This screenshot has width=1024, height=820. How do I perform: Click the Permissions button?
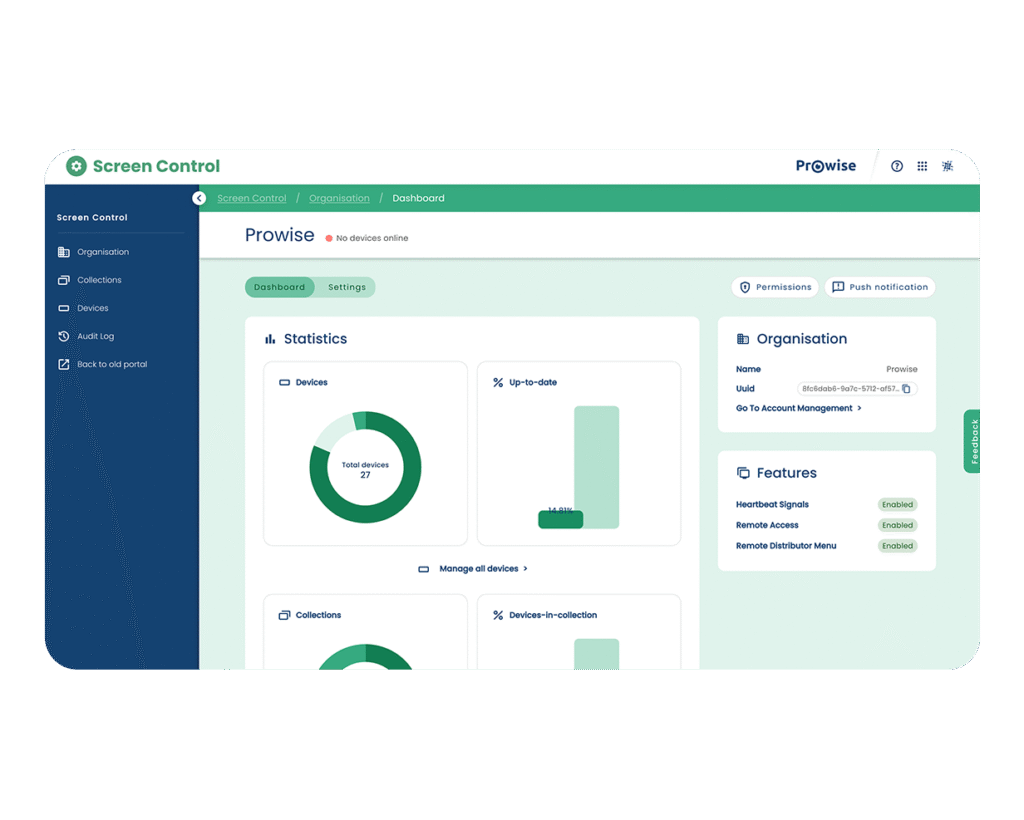click(x=775, y=288)
